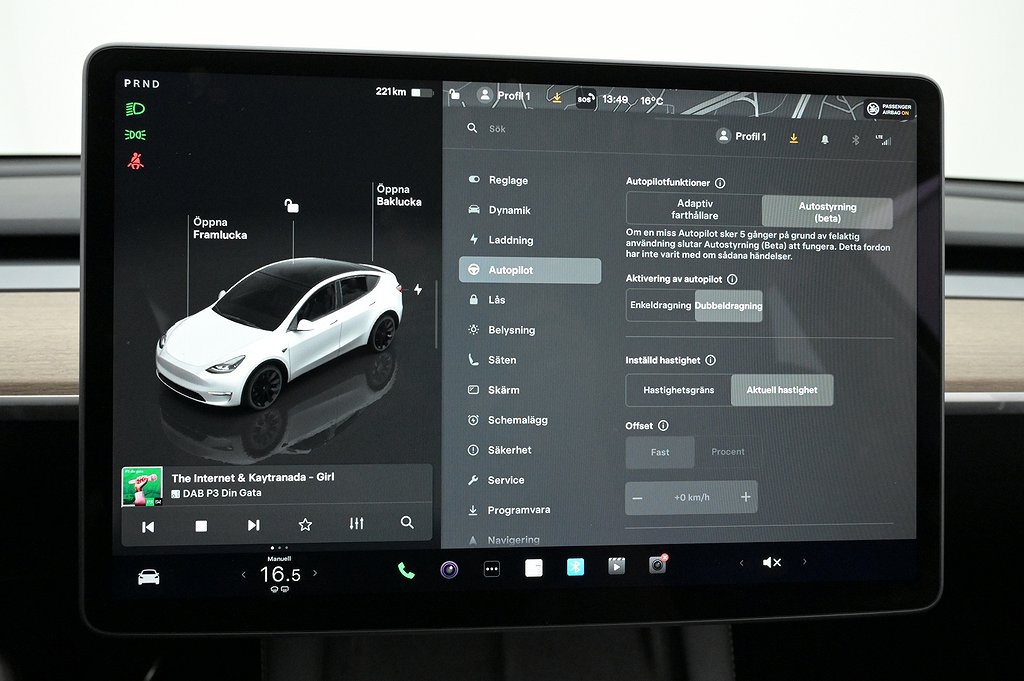1024x681 pixels.
Task: Go to the Belysning settings menu
Action: click(x=511, y=330)
